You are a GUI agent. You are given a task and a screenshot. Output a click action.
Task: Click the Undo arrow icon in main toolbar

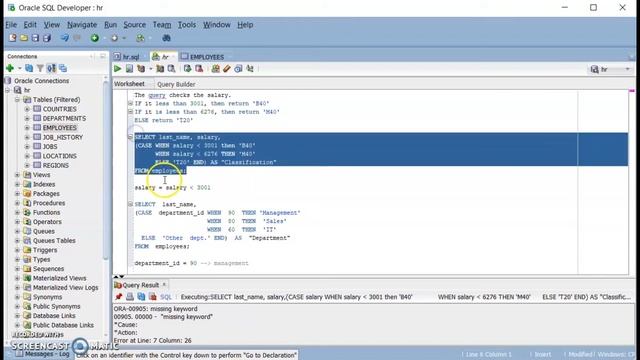pyautogui.click(x=65, y=38)
